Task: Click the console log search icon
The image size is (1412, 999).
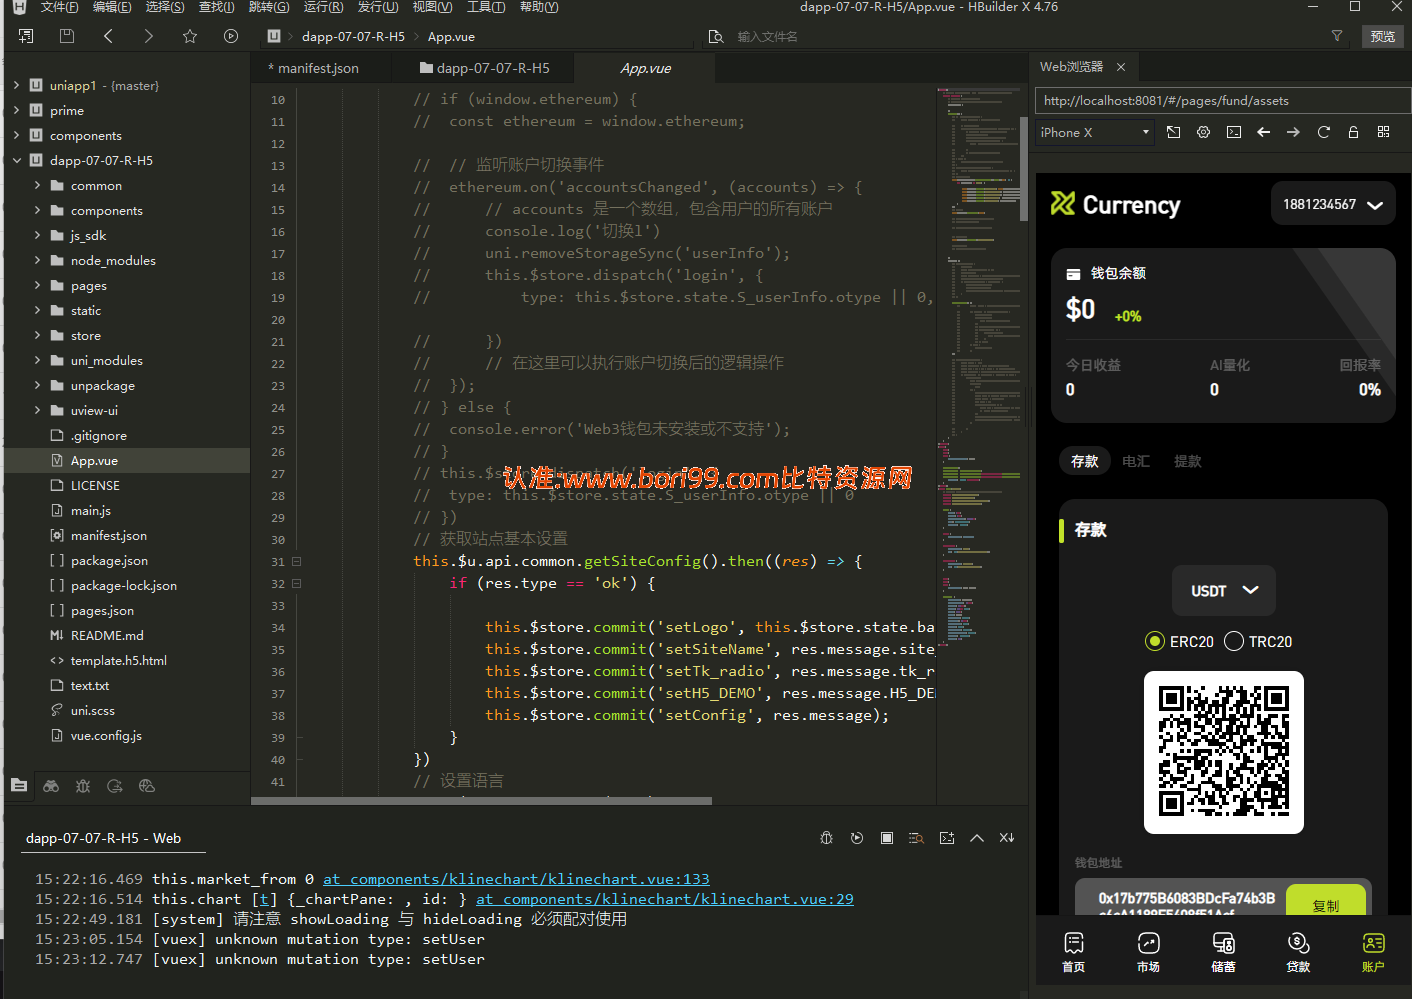Action: pos(916,838)
